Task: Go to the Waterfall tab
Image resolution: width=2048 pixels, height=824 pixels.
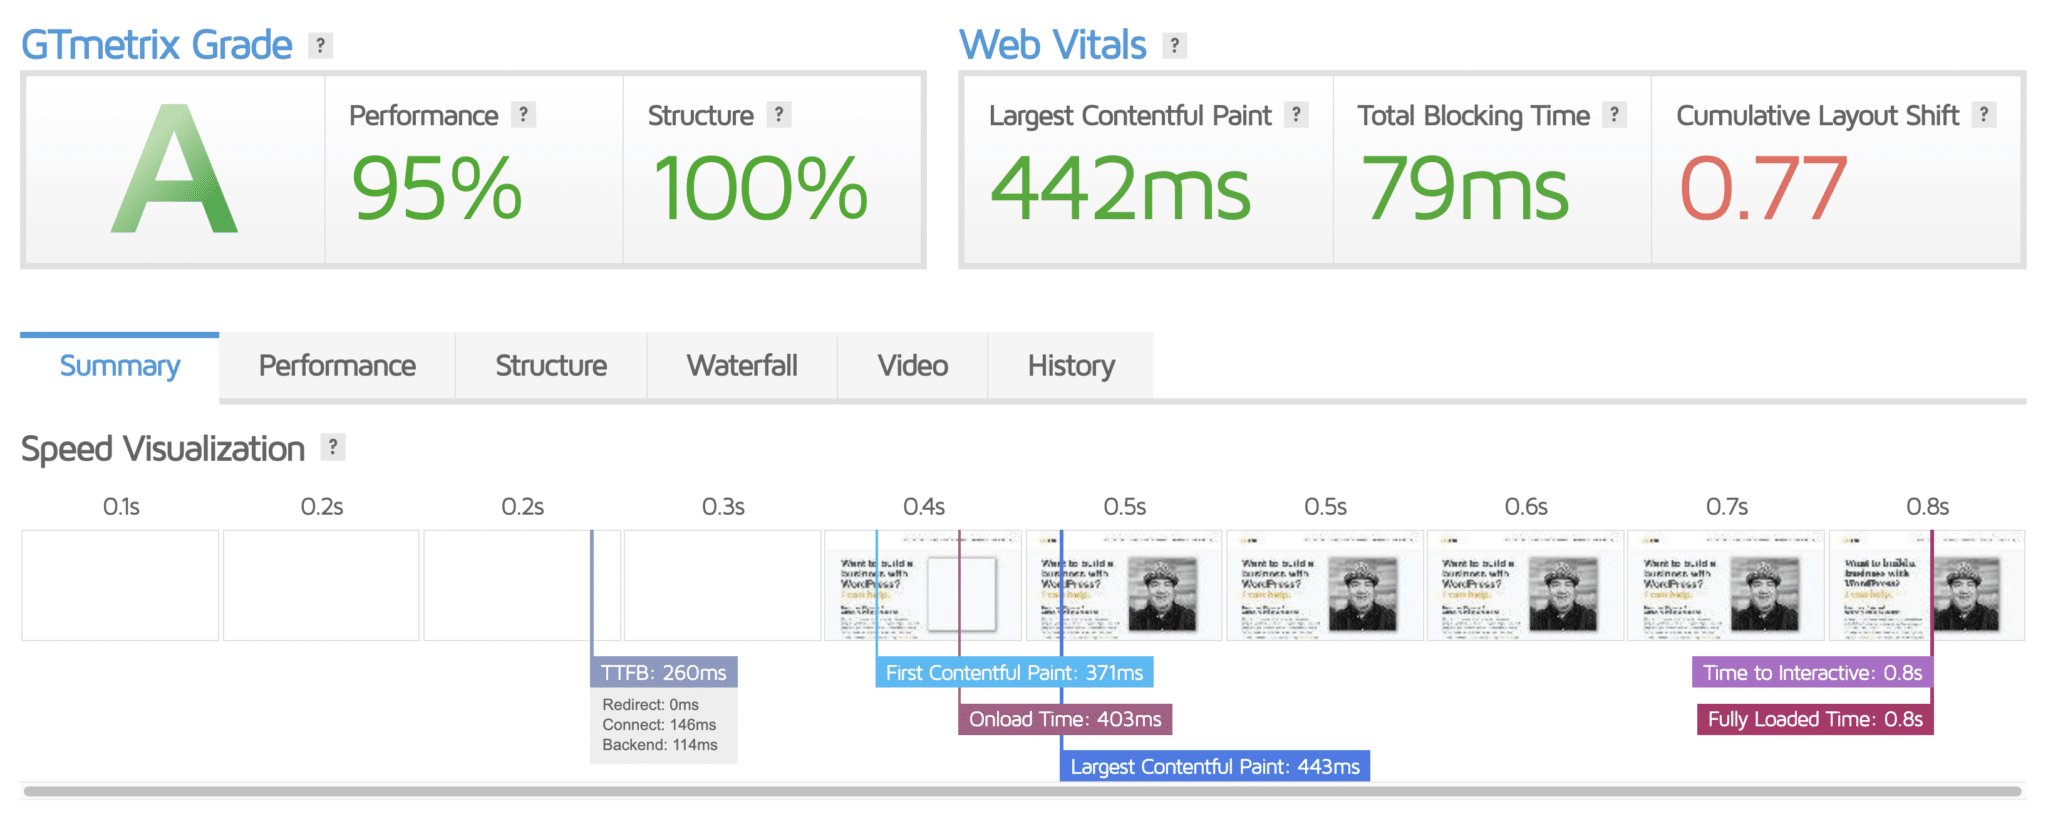Action: 742,366
